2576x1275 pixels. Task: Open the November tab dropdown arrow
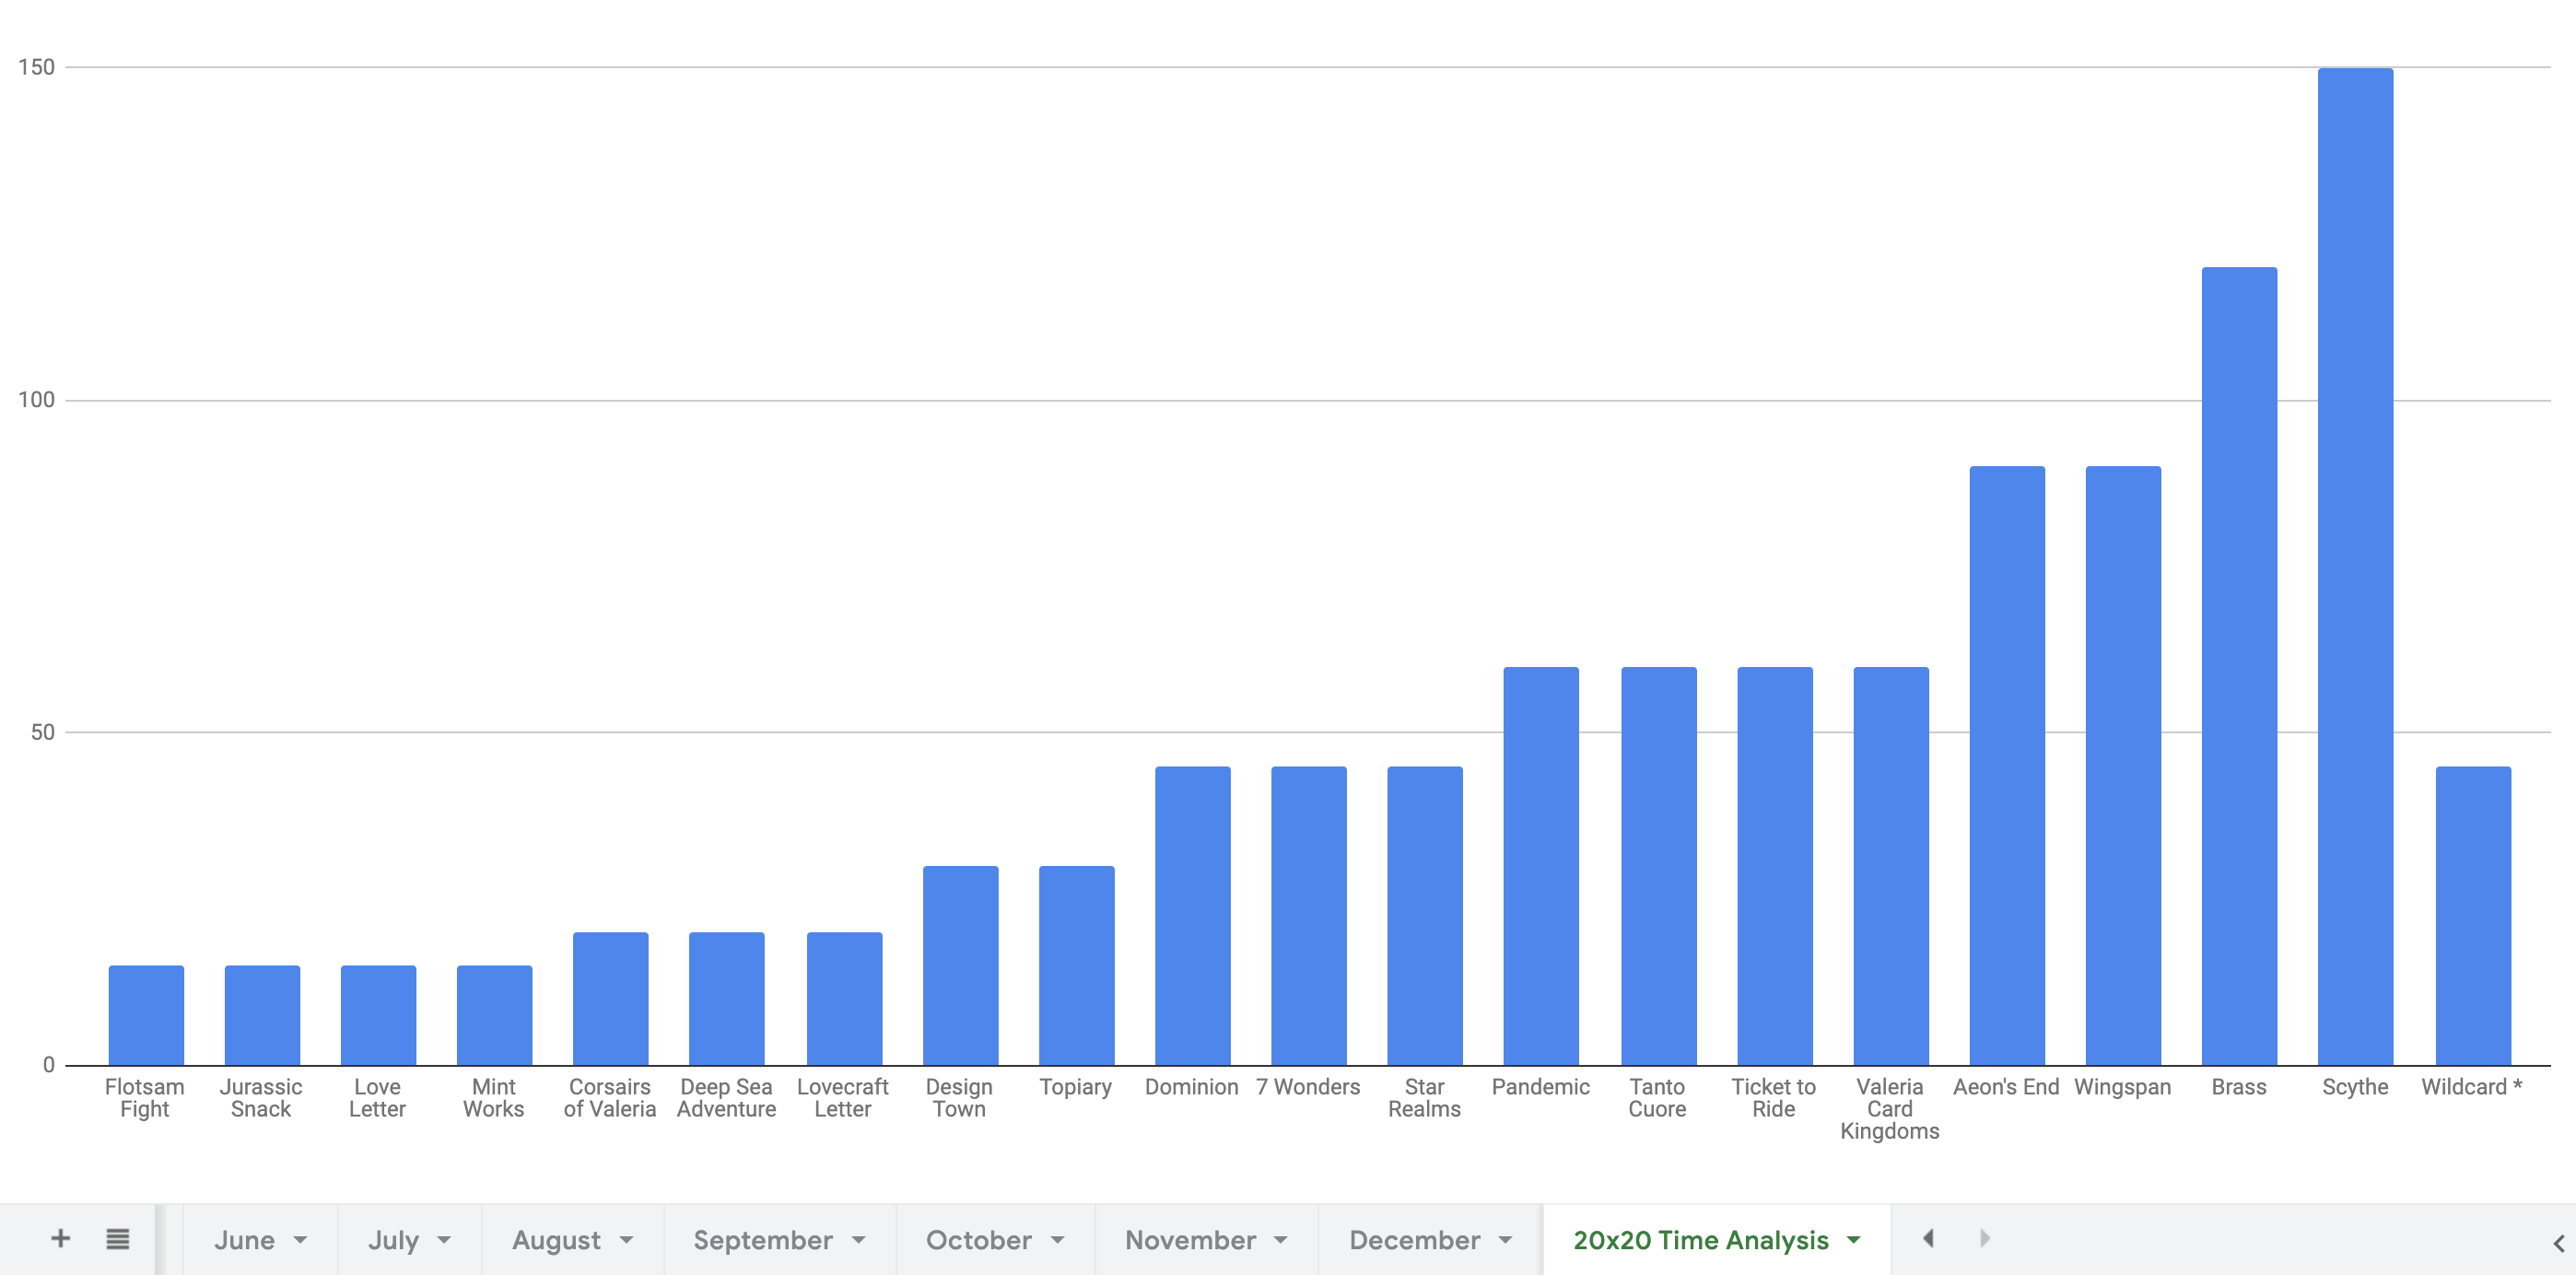1280,1240
